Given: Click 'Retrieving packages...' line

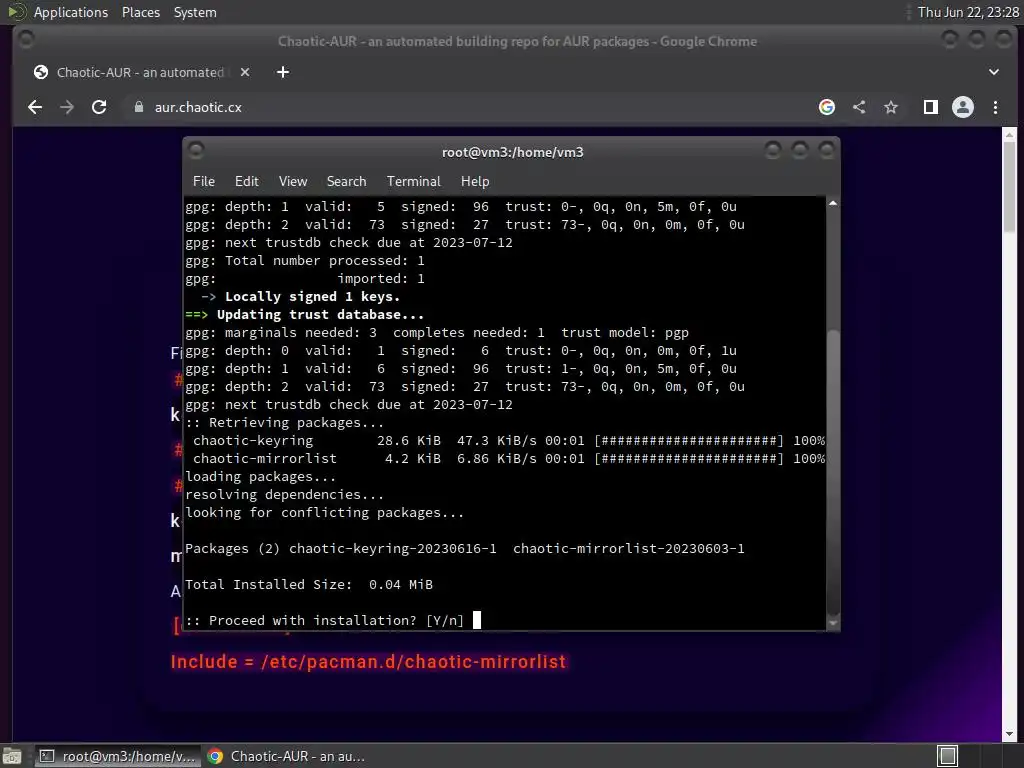Looking at the screenshot, I should tap(285, 423).
